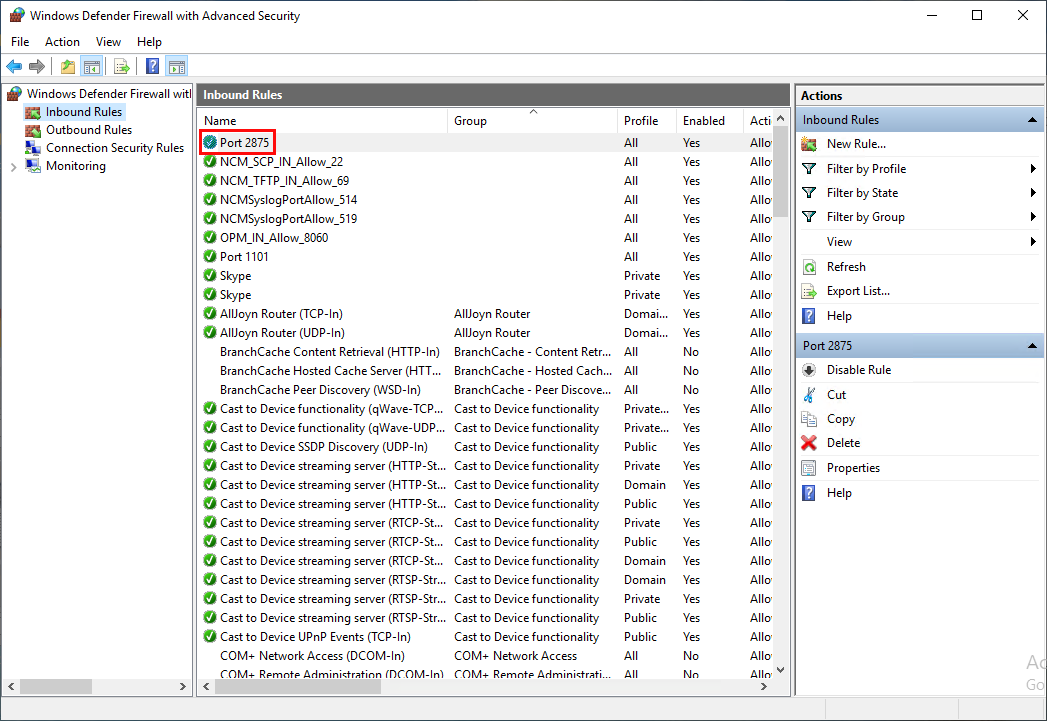The width and height of the screenshot is (1047, 721).
Task: Open the File menu
Action: [20, 42]
